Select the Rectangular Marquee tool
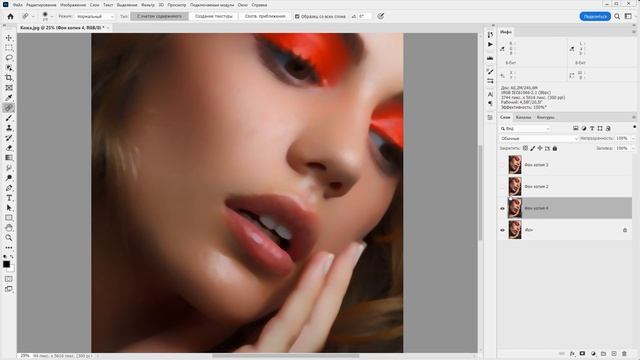Screen dimensions: 640x360 (x=9, y=48)
